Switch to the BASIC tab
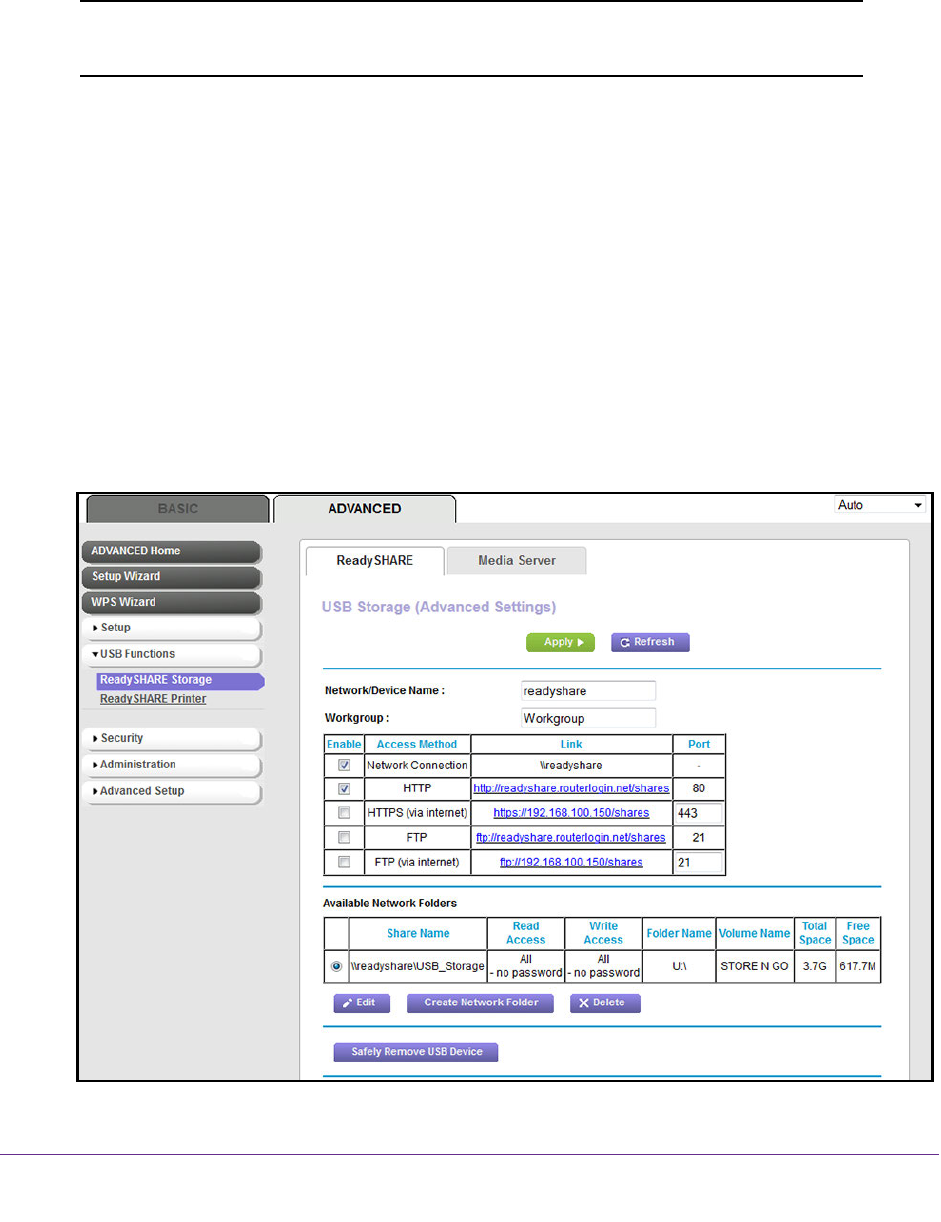 point(178,508)
